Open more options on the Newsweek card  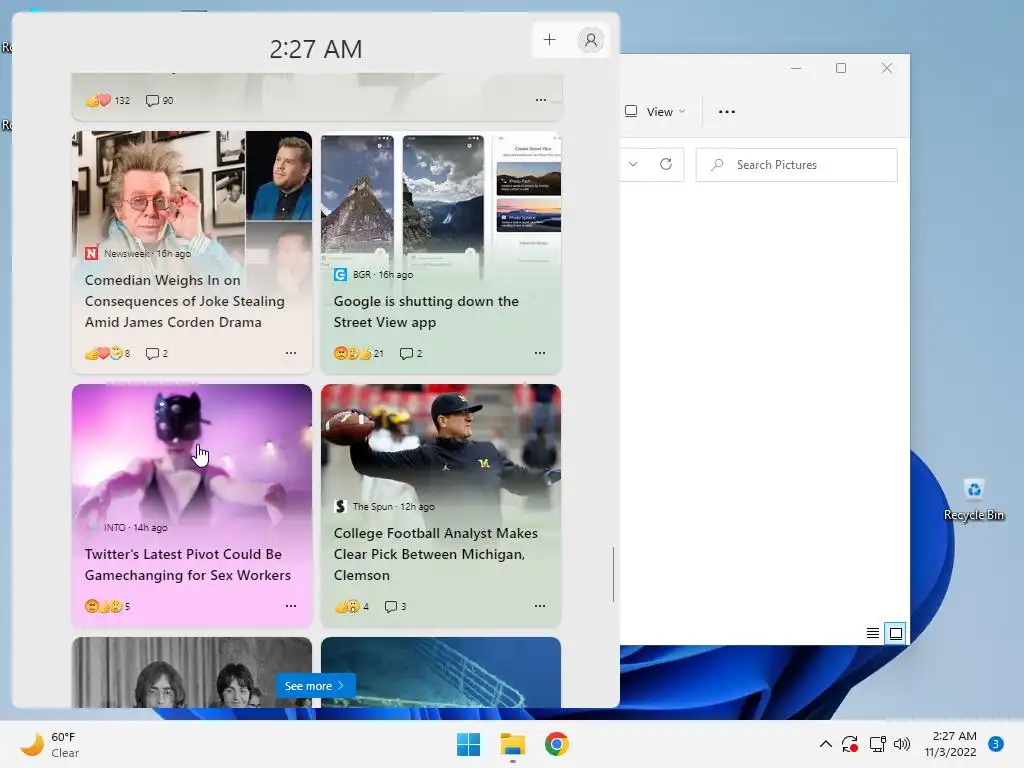coord(291,353)
